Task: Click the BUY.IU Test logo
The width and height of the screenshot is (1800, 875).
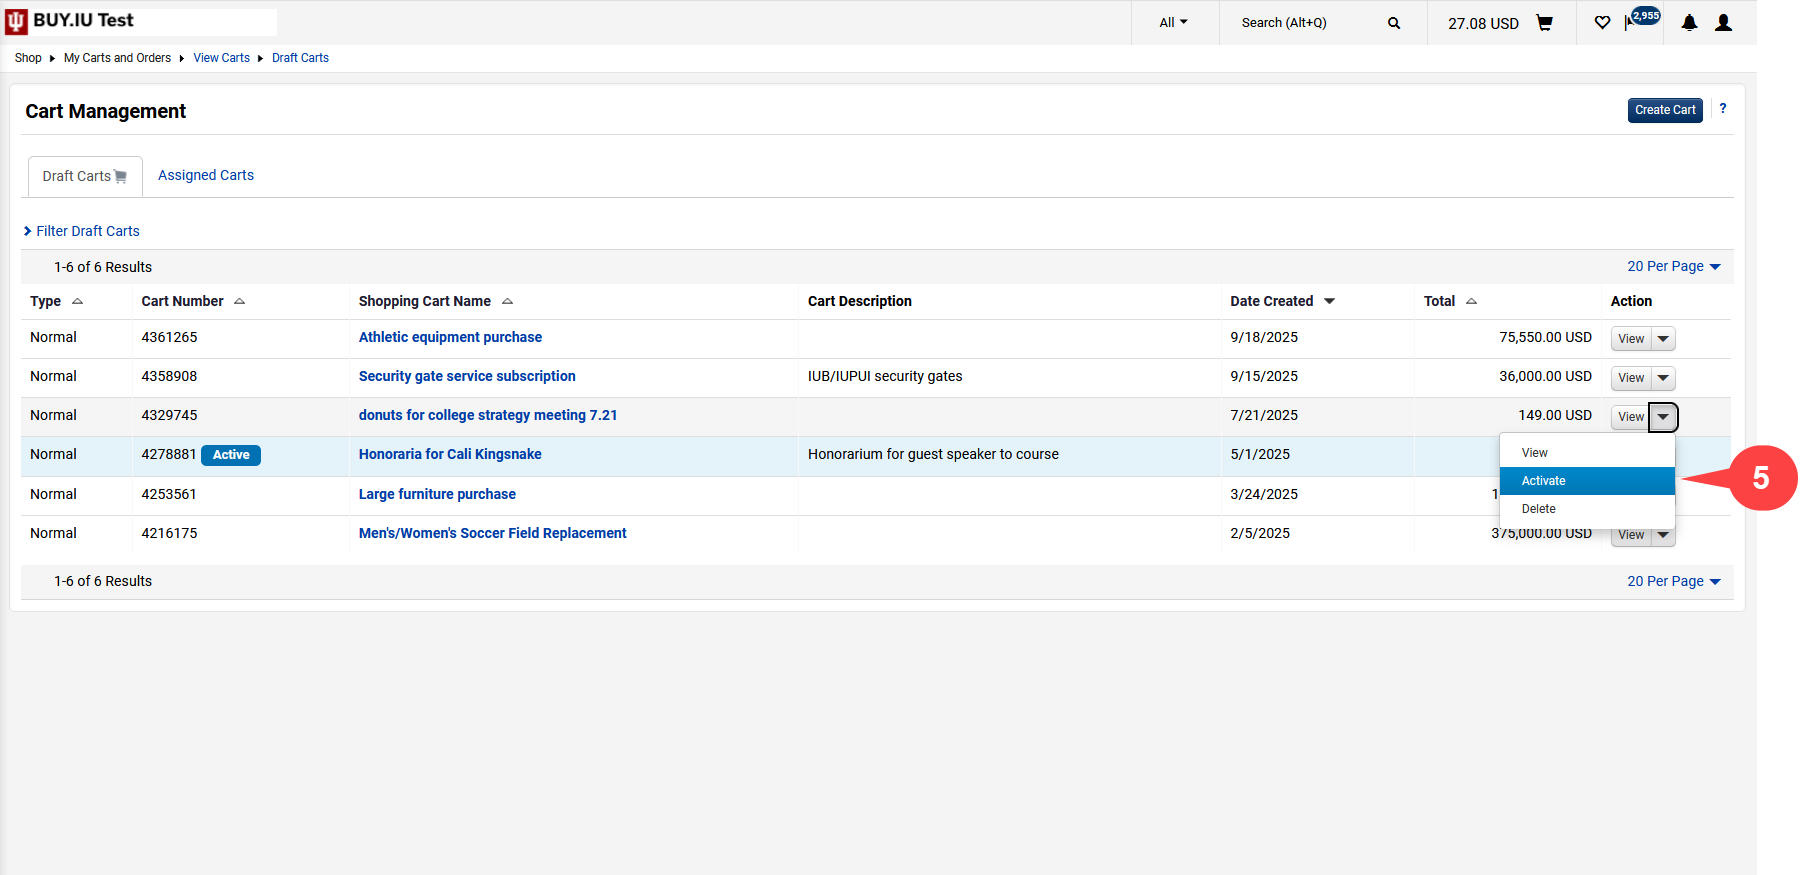Action: pos(70,21)
